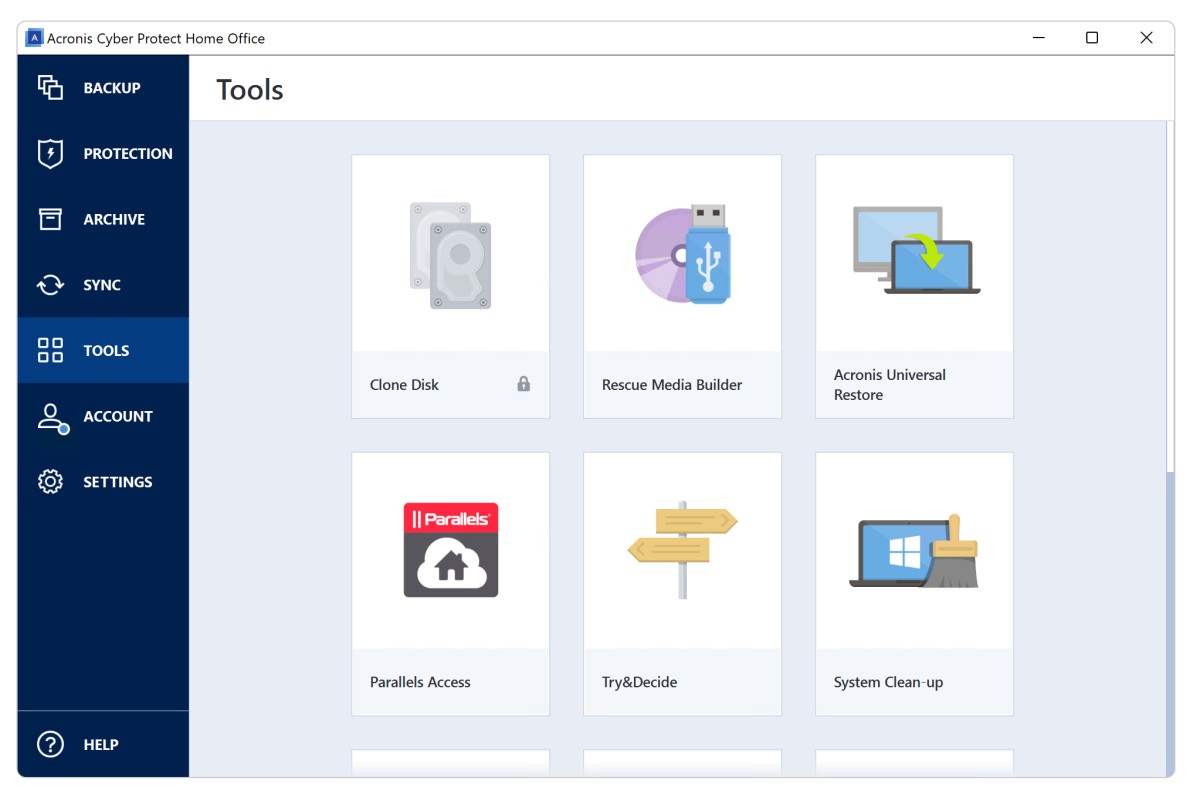
Task: Launch Parallels Access cloud icon
Action: click(x=450, y=550)
